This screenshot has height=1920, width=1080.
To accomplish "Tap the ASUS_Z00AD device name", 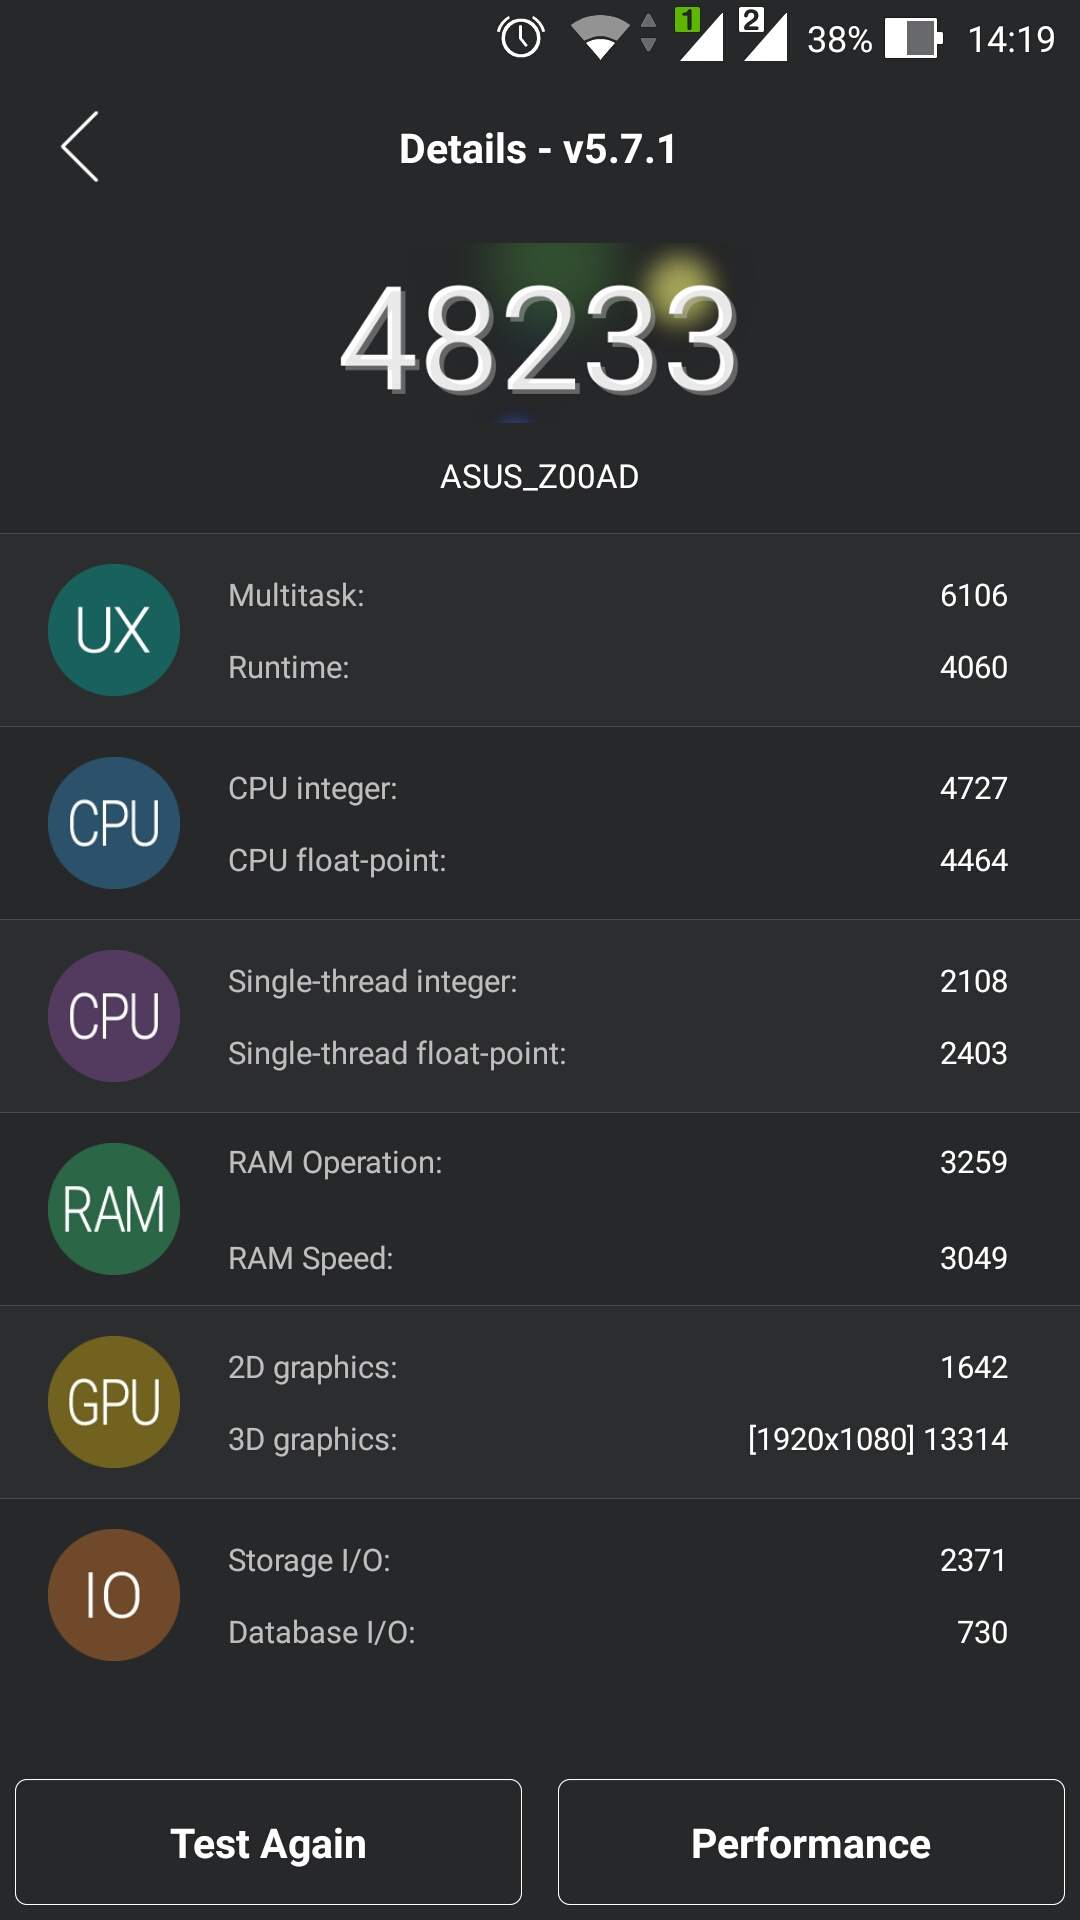I will (540, 477).
